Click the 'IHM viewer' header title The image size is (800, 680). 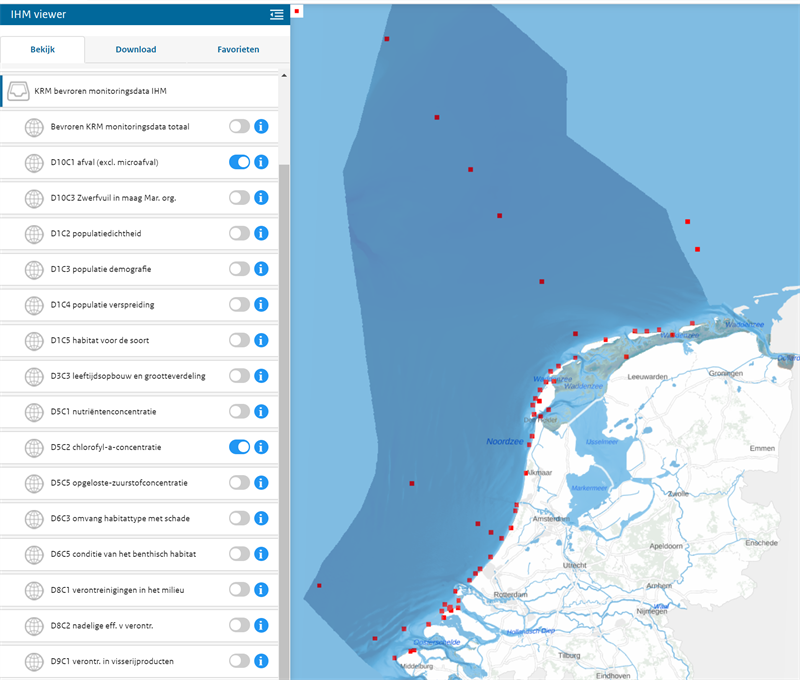38,14
